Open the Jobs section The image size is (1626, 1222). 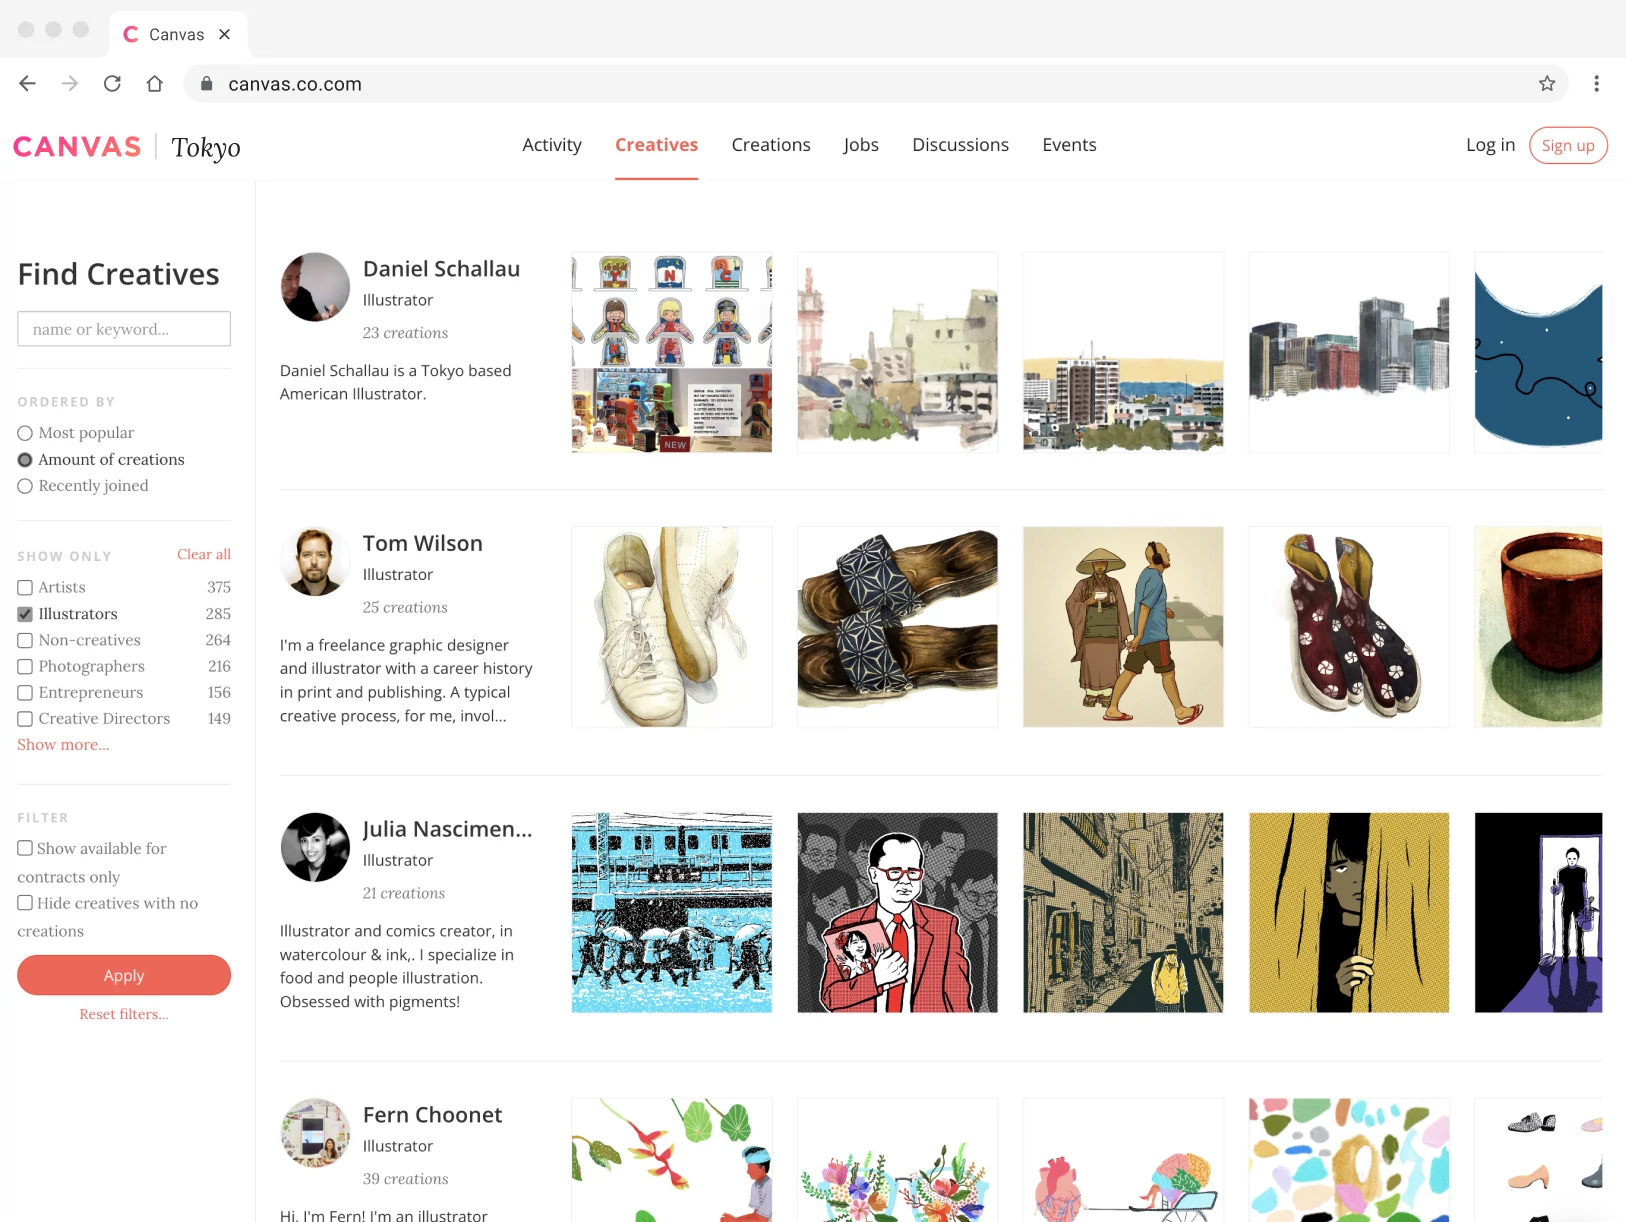point(861,145)
